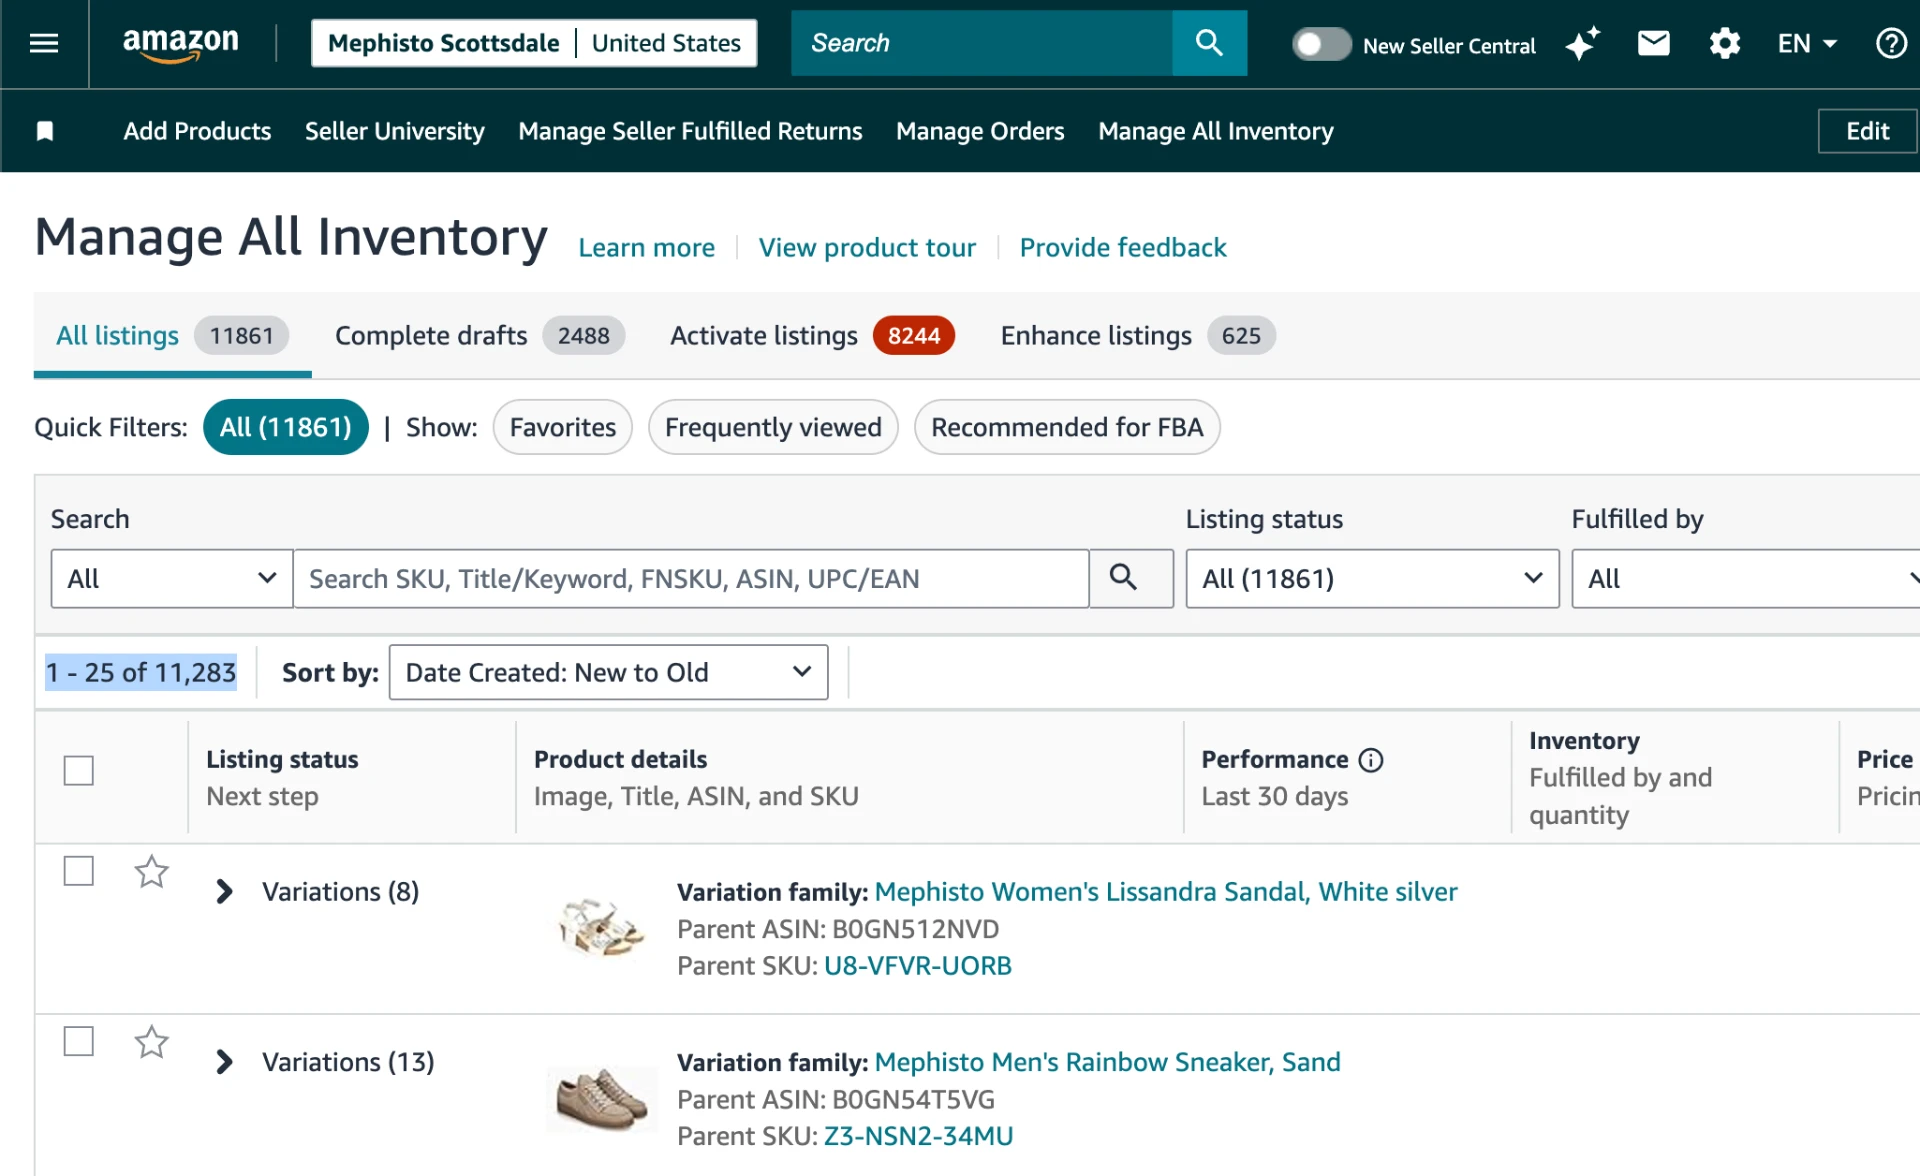Expand Variations (8) row

(x=225, y=892)
